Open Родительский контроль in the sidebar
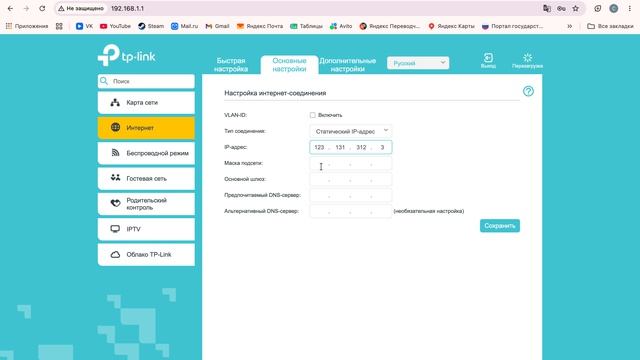 (146, 204)
